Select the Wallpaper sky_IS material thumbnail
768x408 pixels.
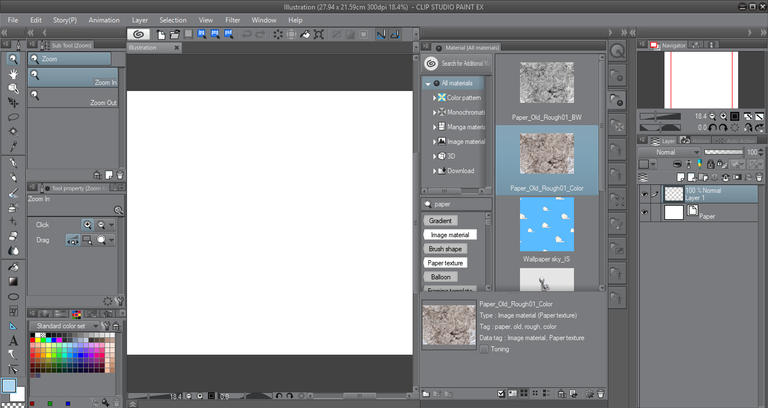[547, 224]
